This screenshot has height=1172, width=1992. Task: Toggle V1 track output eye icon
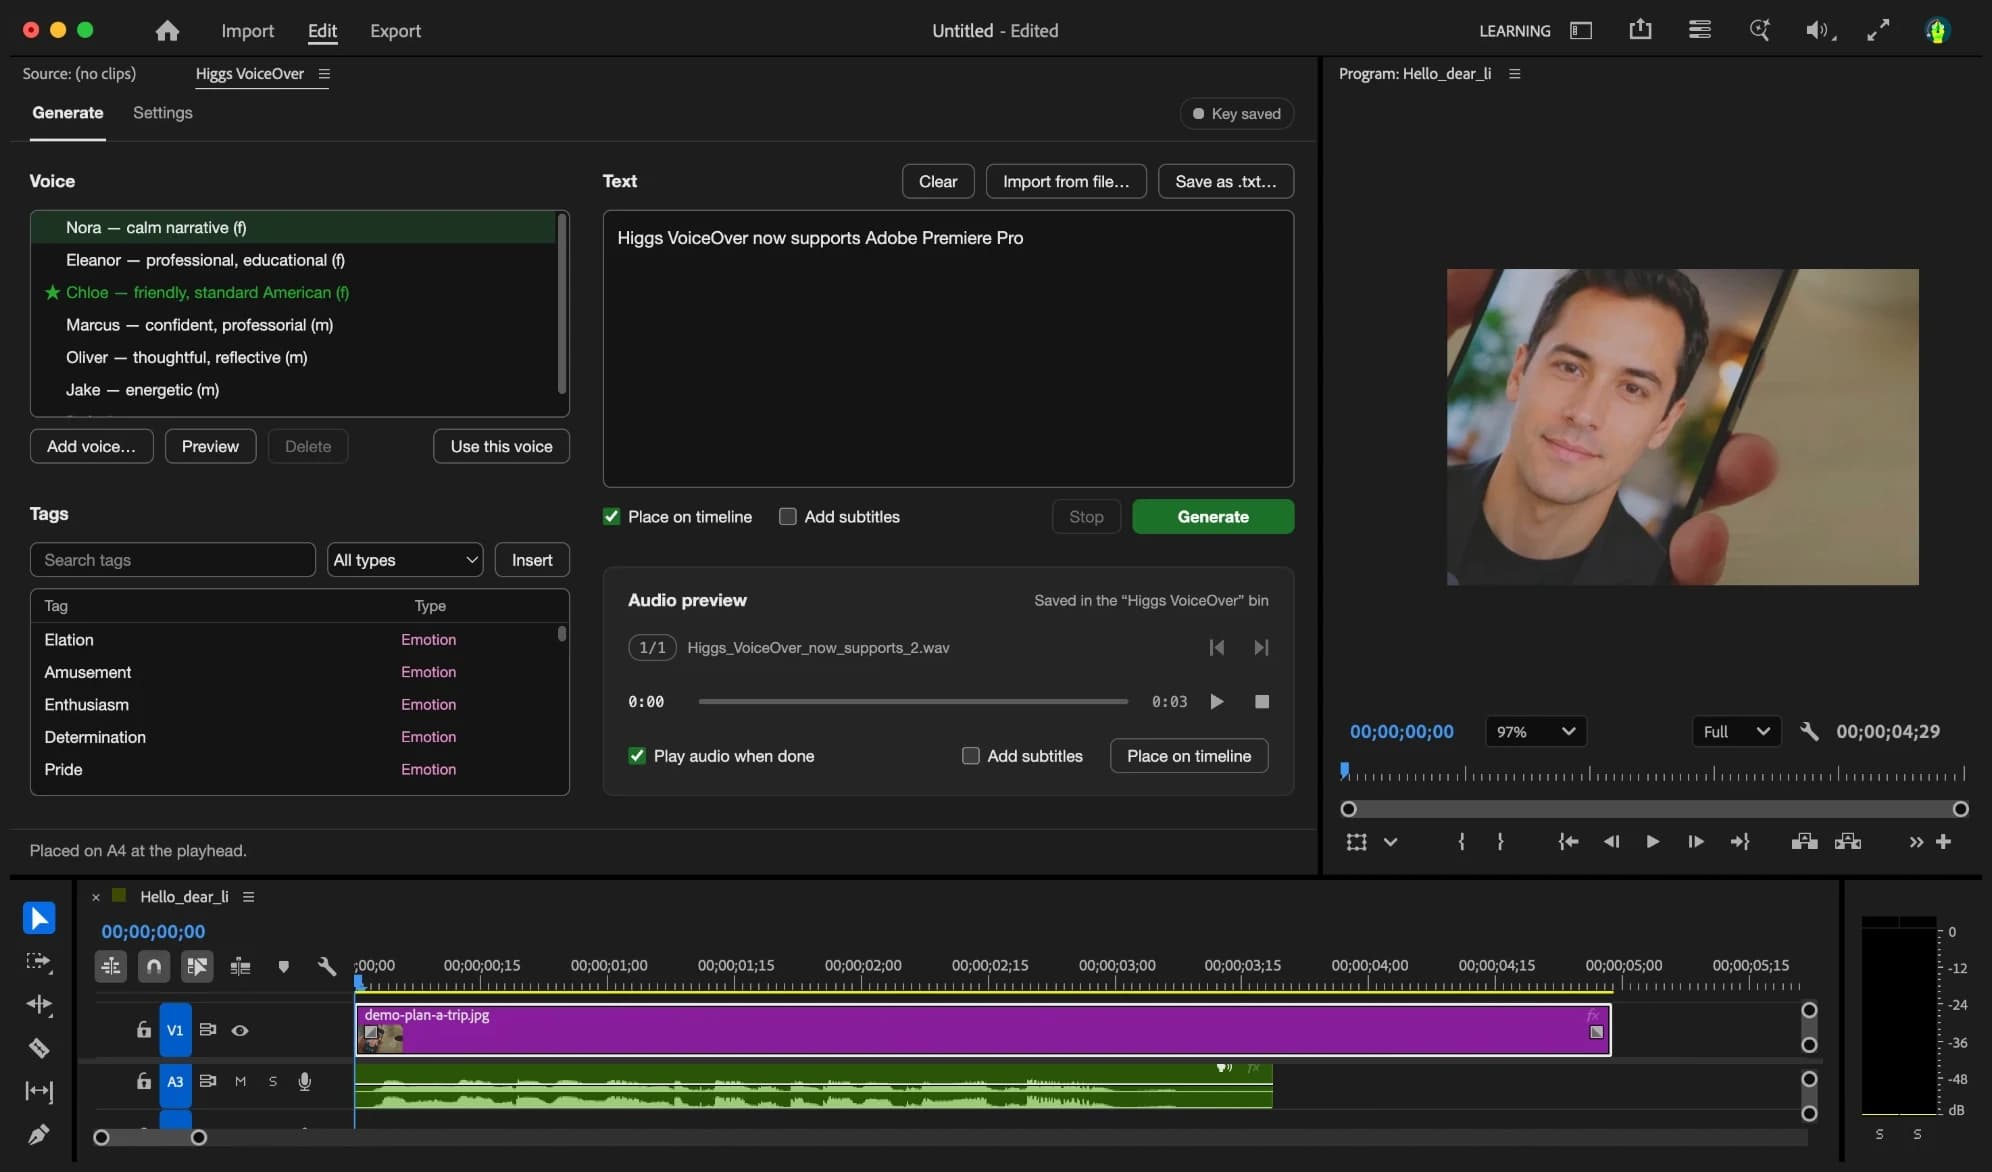point(240,1030)
